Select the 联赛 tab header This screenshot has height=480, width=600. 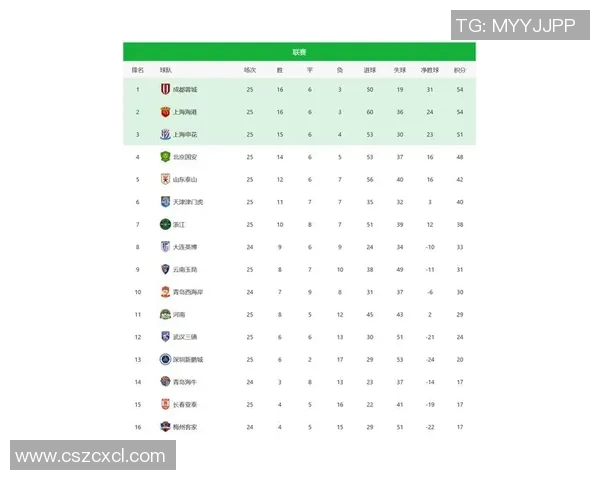coord(299,52)
